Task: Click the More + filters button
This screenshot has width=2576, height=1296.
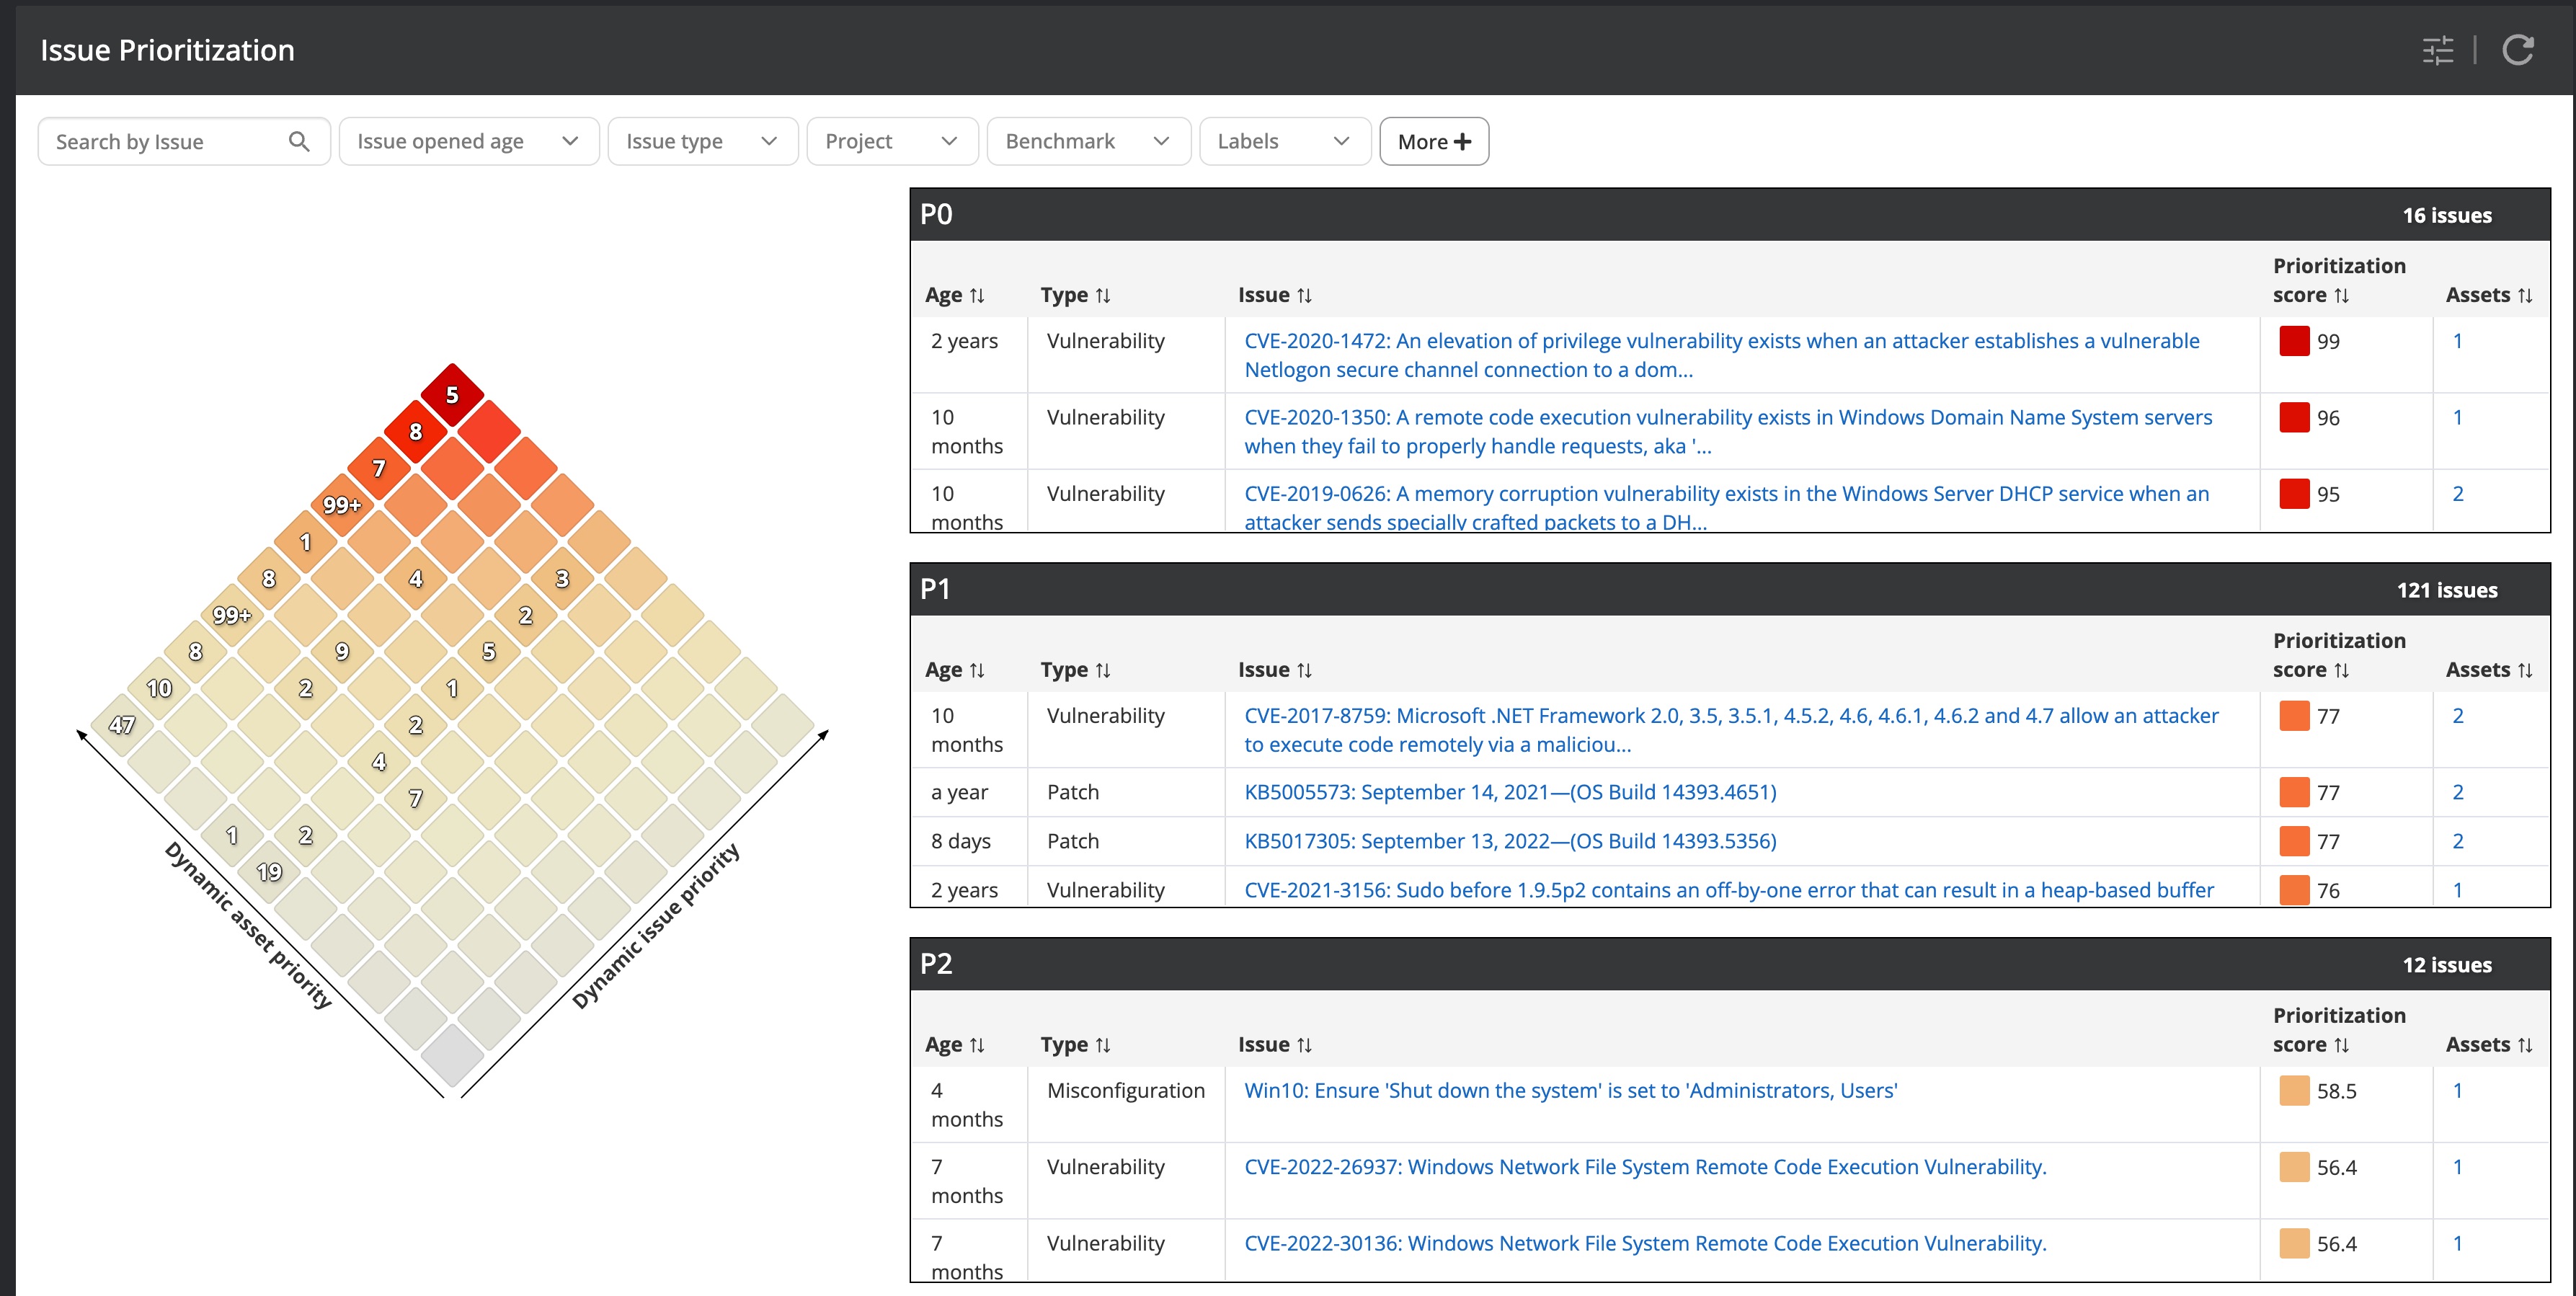Action: pos(1433,141)
